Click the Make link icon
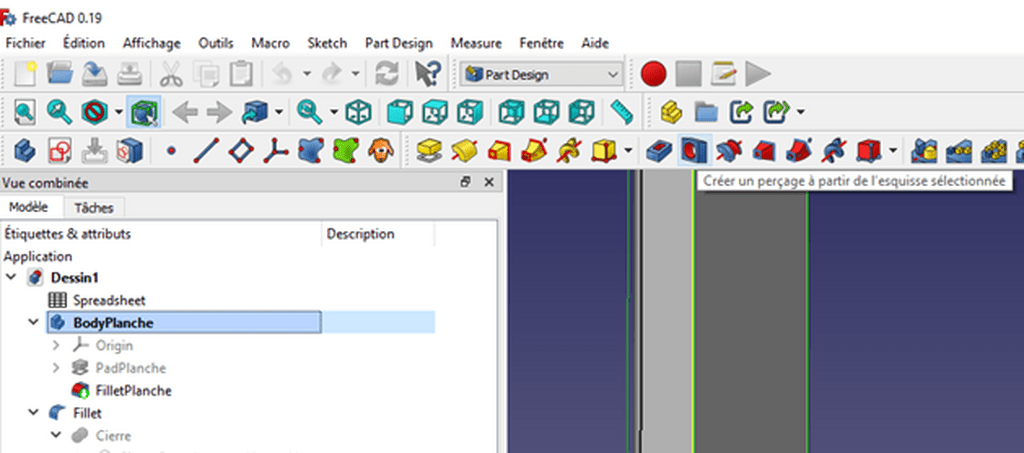Viewport: 1024px width, 453px height. point(741,113)
